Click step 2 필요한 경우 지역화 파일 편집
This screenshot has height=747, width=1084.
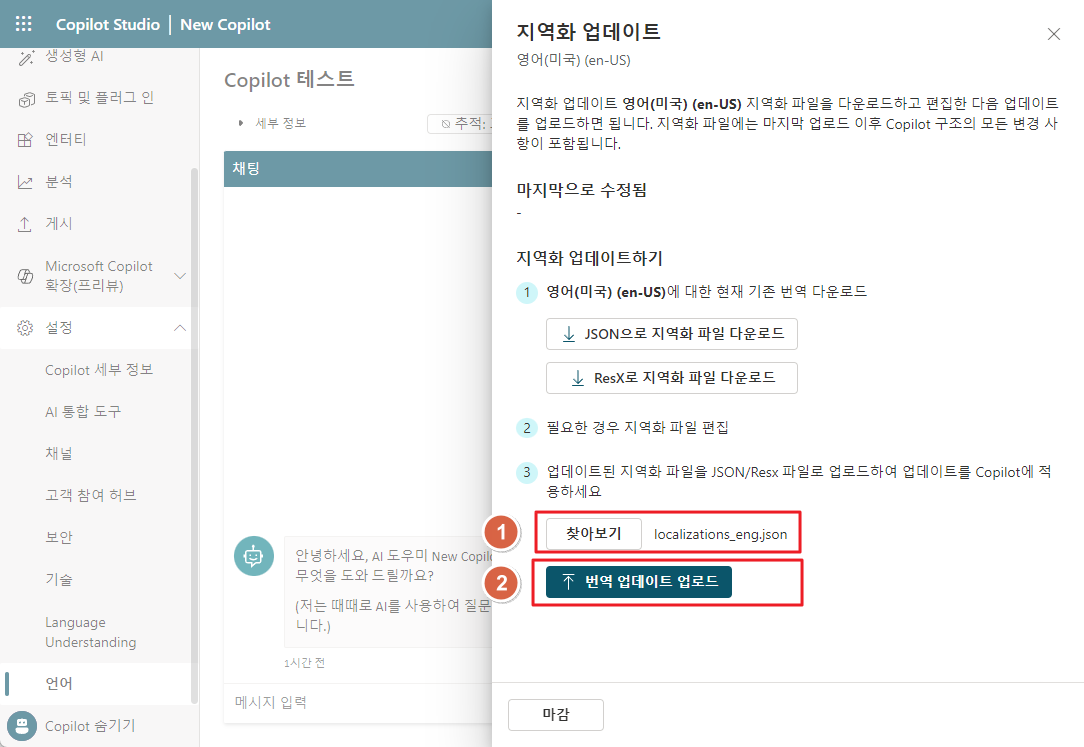[637, 428]
